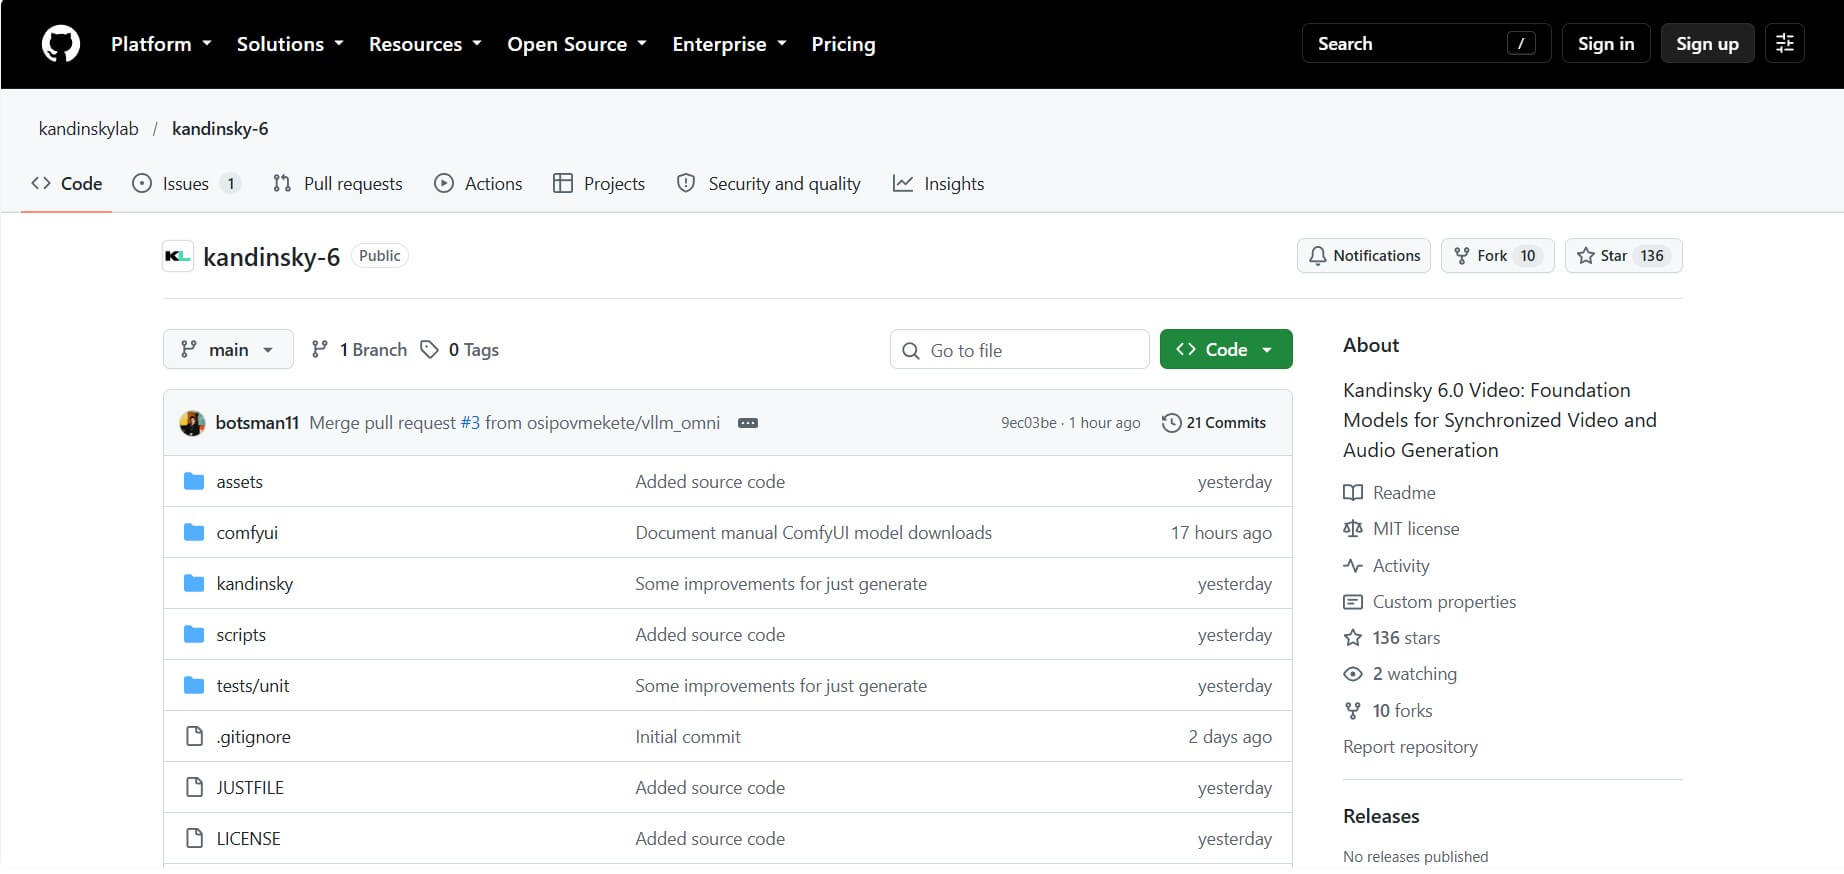Click the eye icon beside 2 watching

click(1353, 674)
